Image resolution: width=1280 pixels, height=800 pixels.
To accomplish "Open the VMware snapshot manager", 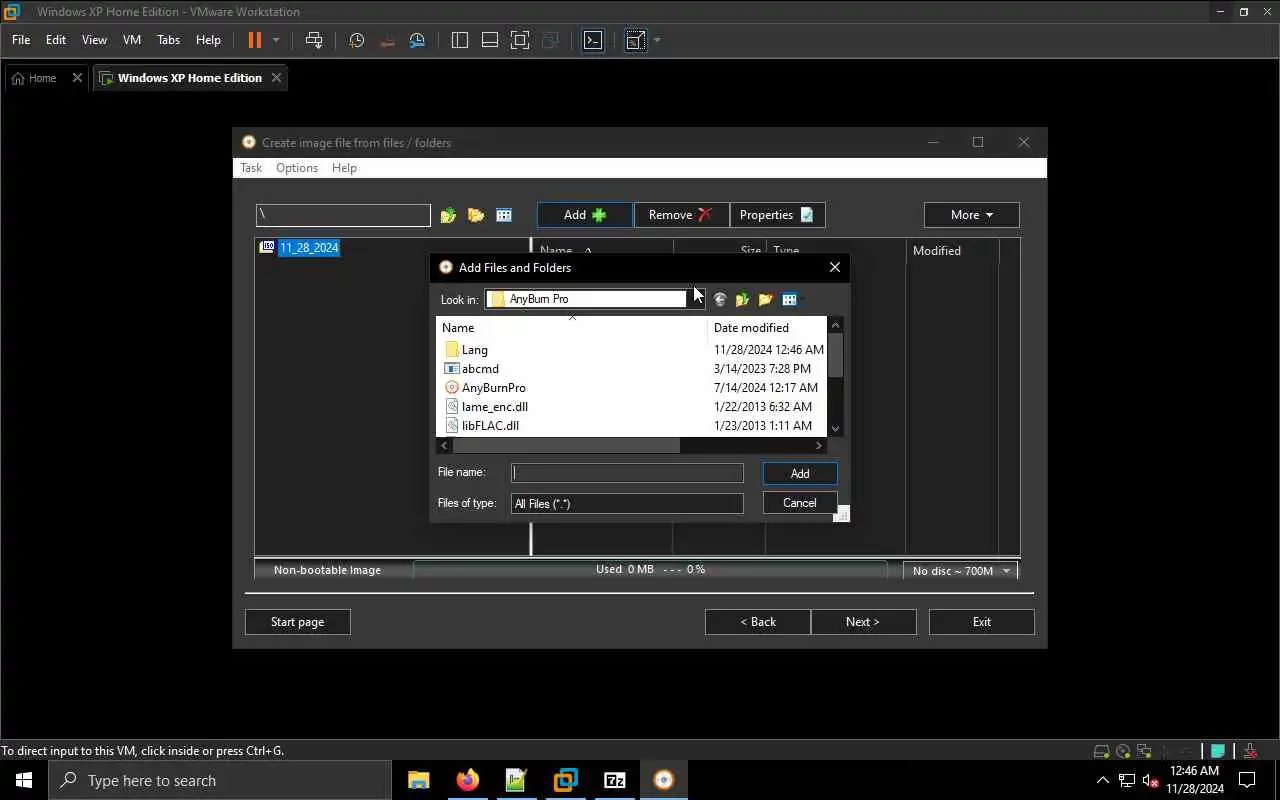I will 418,40.
